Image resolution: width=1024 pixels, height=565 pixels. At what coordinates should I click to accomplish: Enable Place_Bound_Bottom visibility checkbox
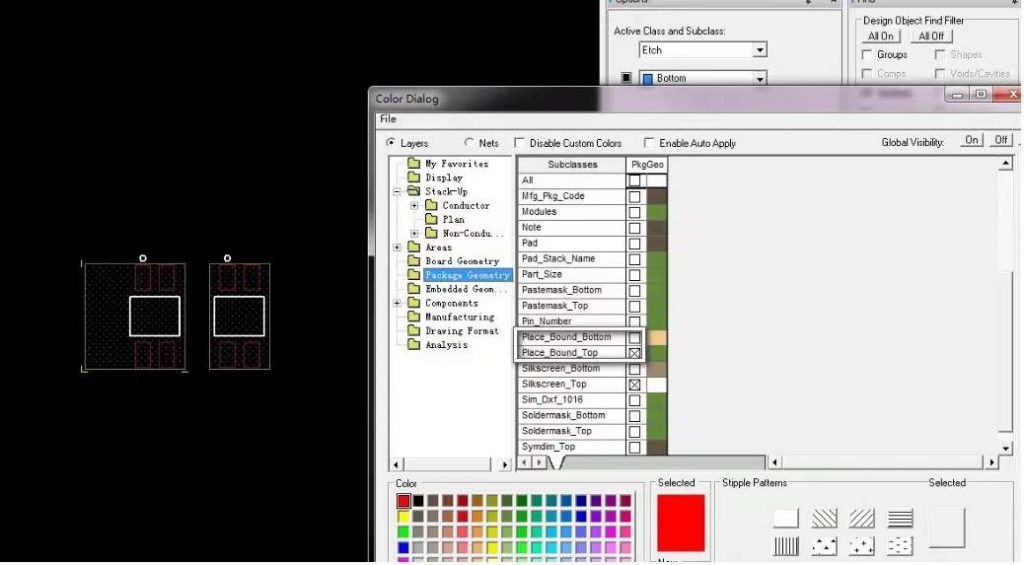point(634,338)
